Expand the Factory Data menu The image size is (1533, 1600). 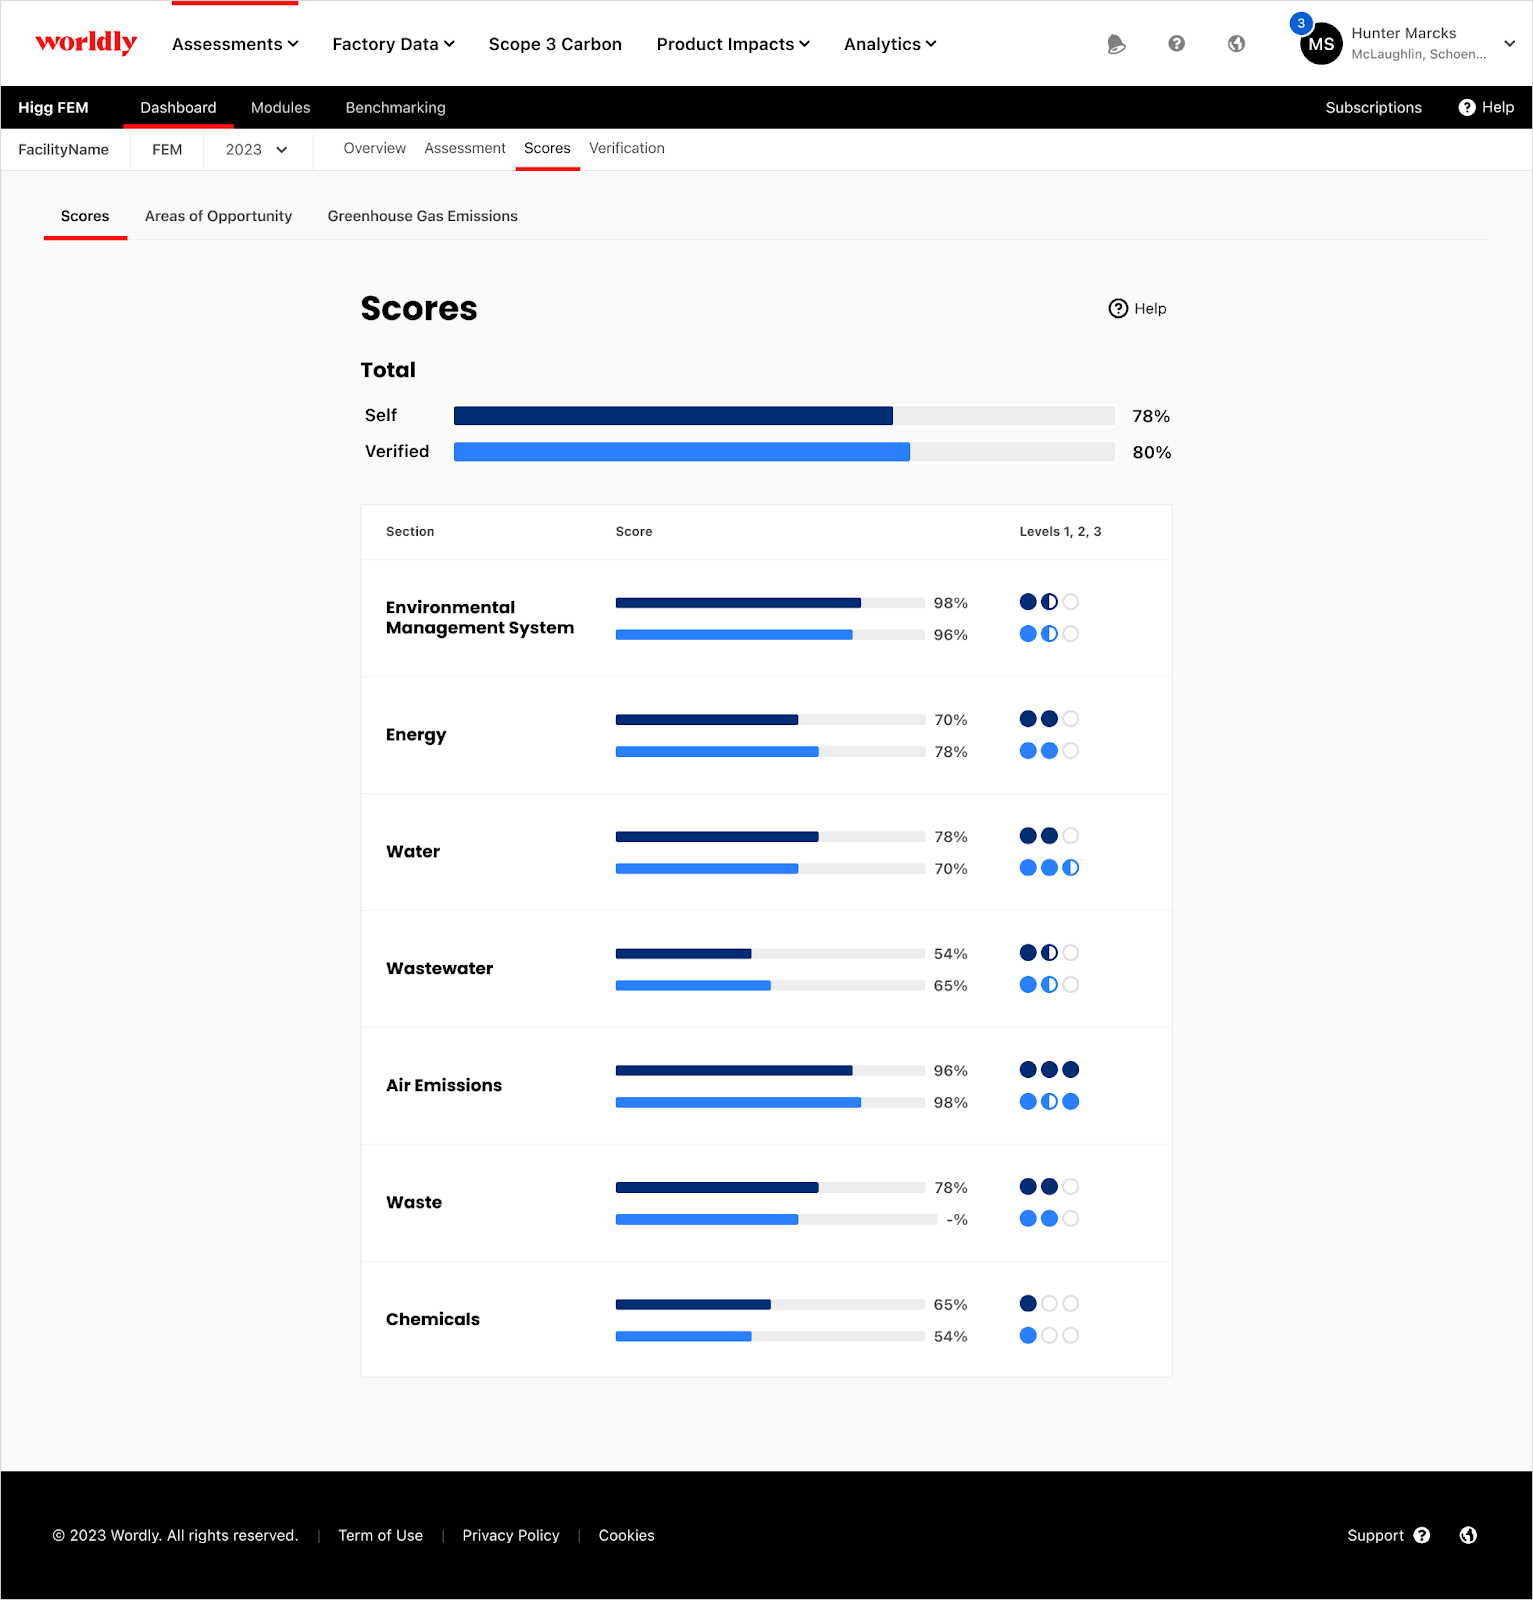[393, 44]
